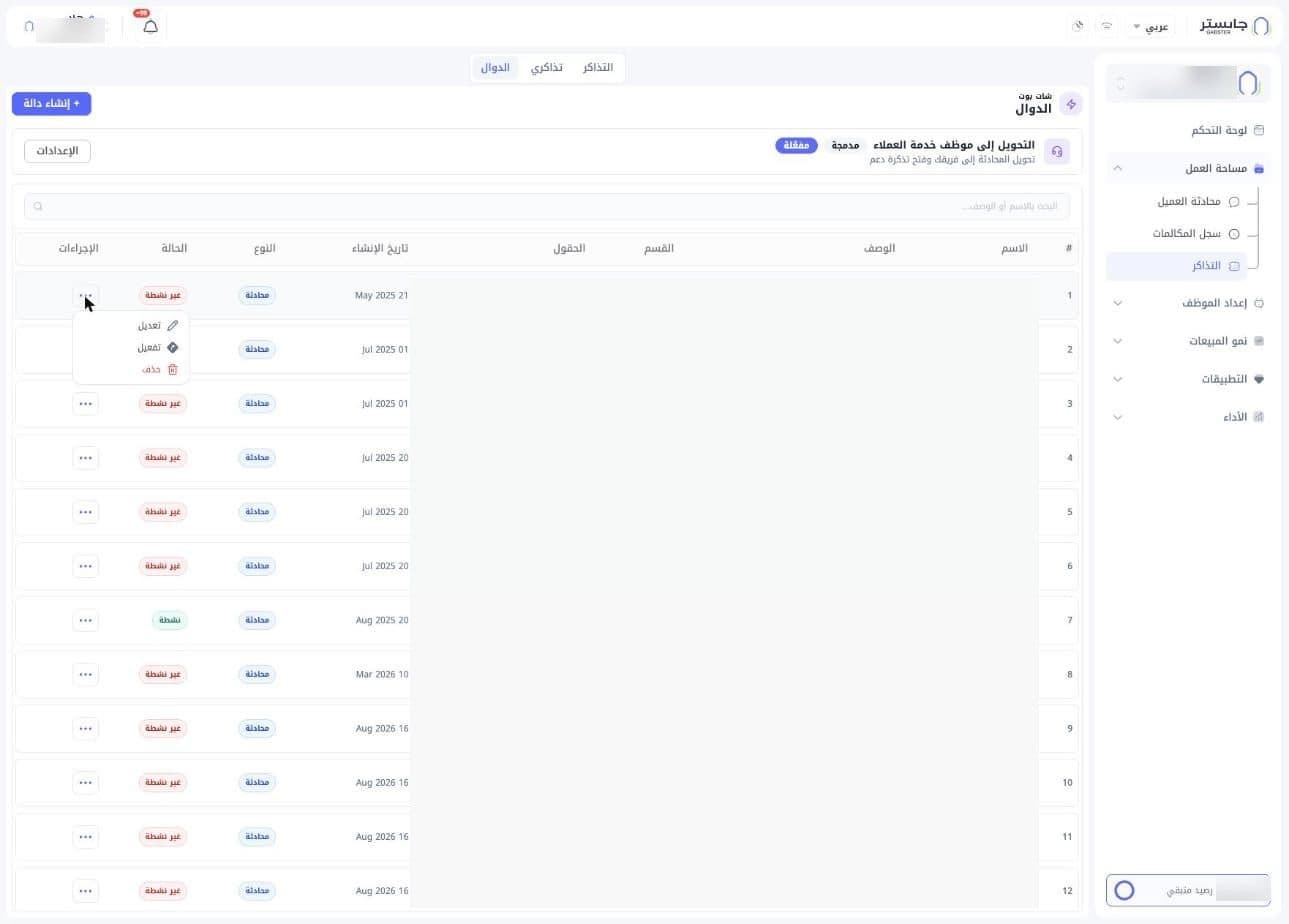Click the الاسم column header
This screenshot has height=924, width=1289.
[1015, 248]
